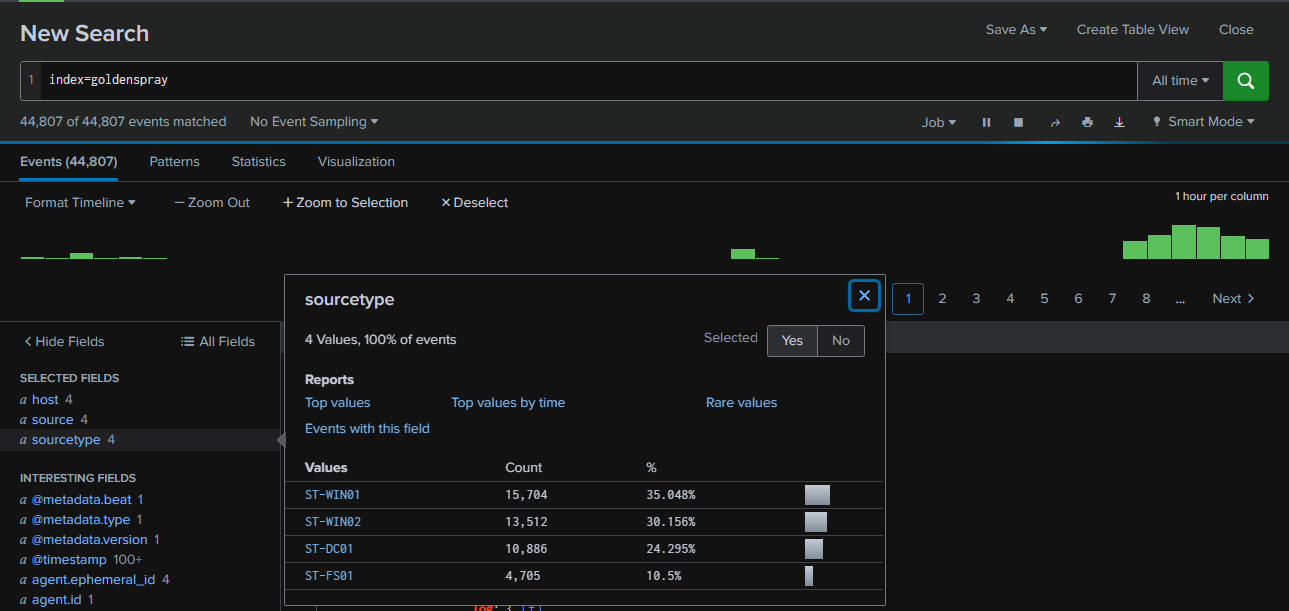Set Selected to No
The image size is (1289, 611).
pyautogui.click(x=840, y=340)
